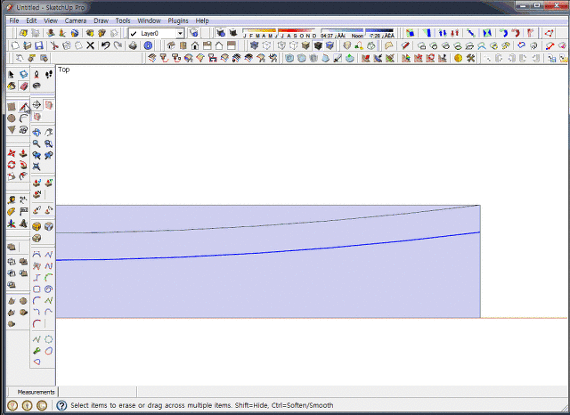570x415 pixels.
Task: Select the Paint Bucket tool
Action: [12, 86]
